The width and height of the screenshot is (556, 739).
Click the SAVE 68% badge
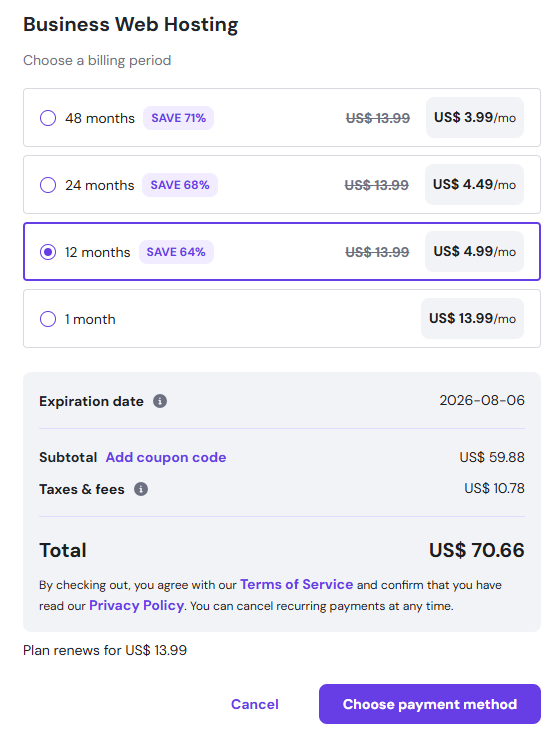click(180, 185)
